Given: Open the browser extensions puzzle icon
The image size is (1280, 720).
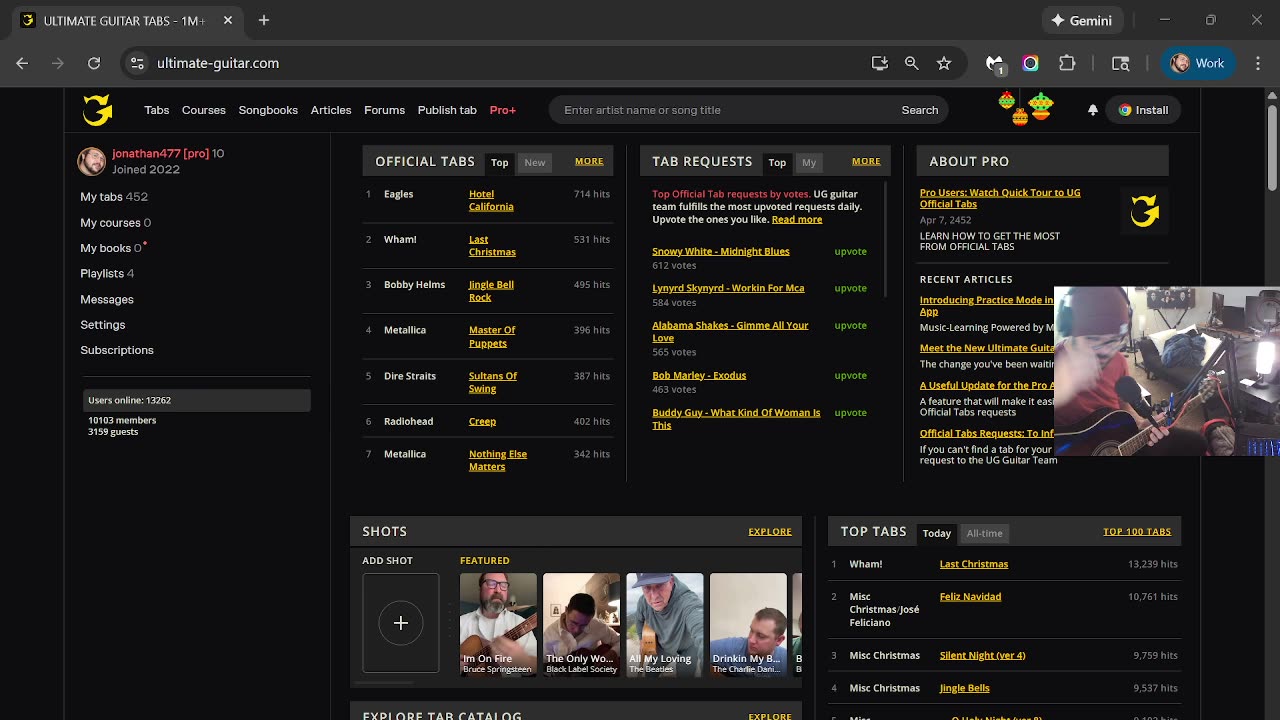Looking at the screenshot, I should coord(1067,63).
